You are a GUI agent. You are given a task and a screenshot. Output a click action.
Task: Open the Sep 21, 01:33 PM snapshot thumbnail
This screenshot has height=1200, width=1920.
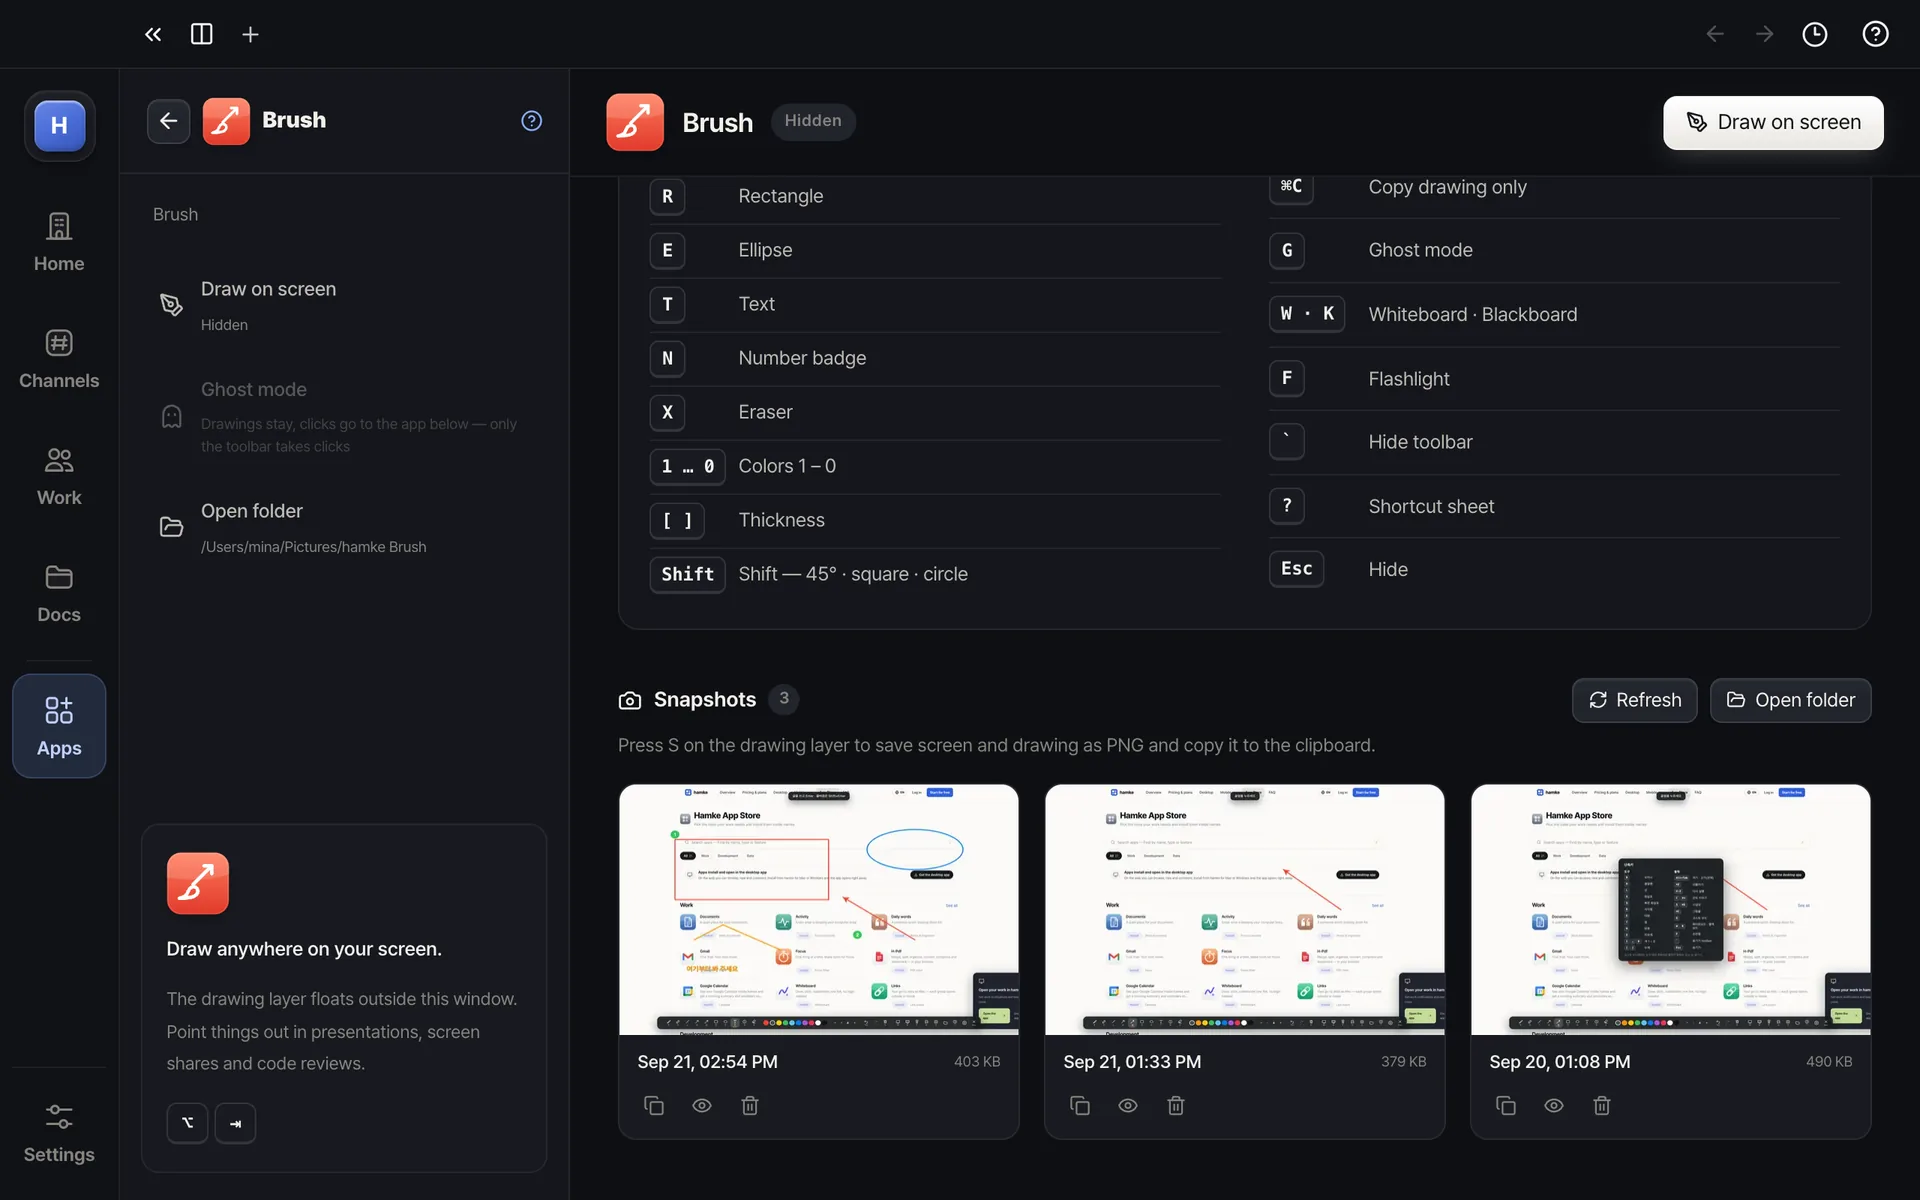click(x=1245, y=909)
